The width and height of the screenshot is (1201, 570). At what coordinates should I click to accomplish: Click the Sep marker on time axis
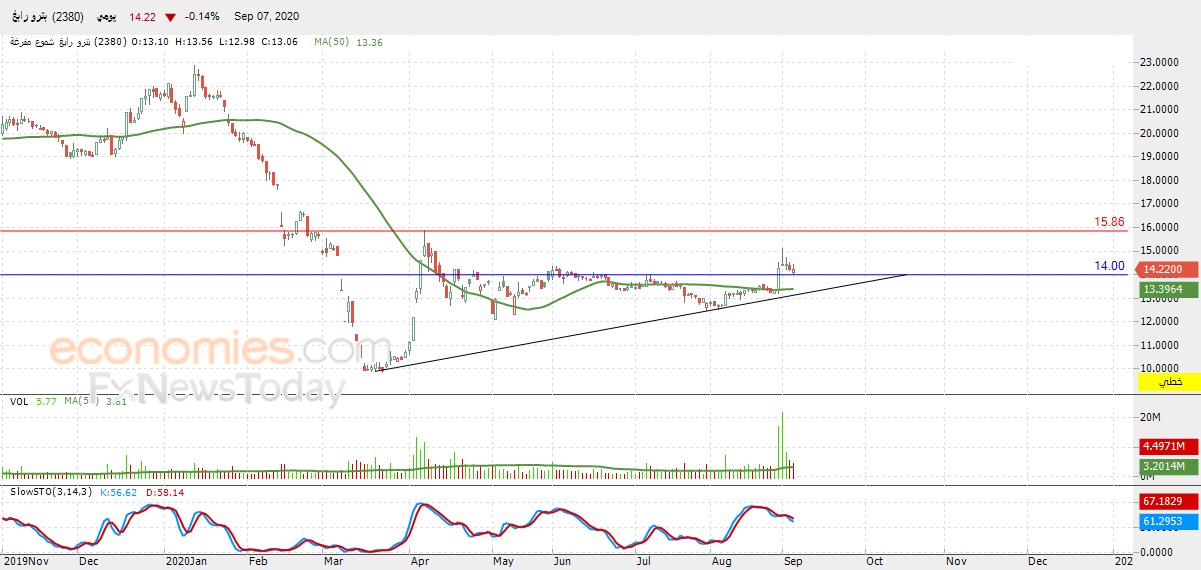coord(791,562)
